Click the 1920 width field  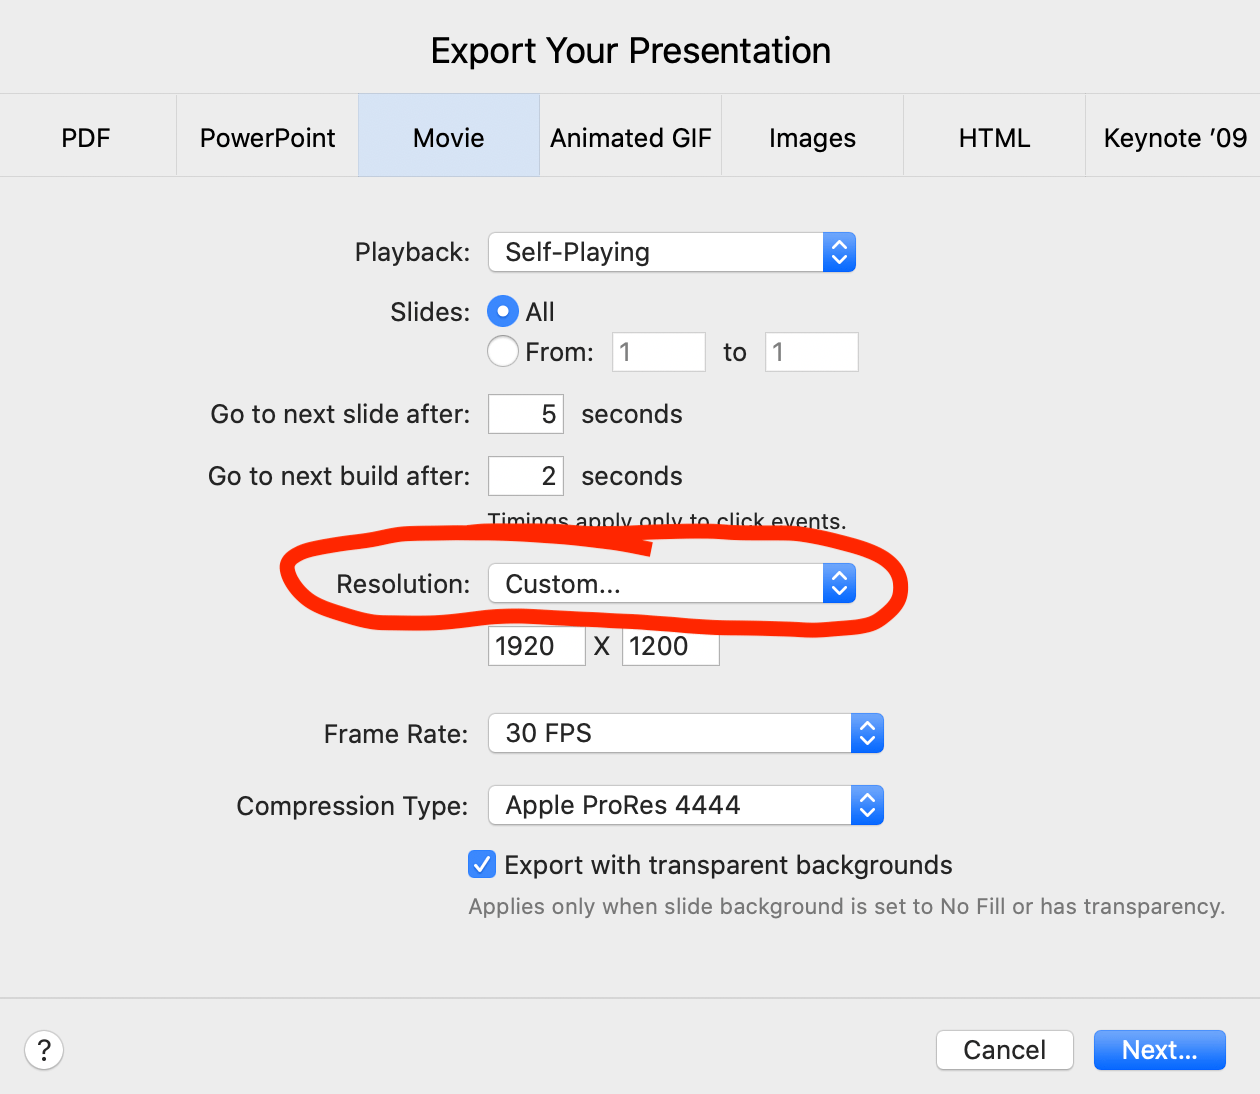click(x=537, y=646)
